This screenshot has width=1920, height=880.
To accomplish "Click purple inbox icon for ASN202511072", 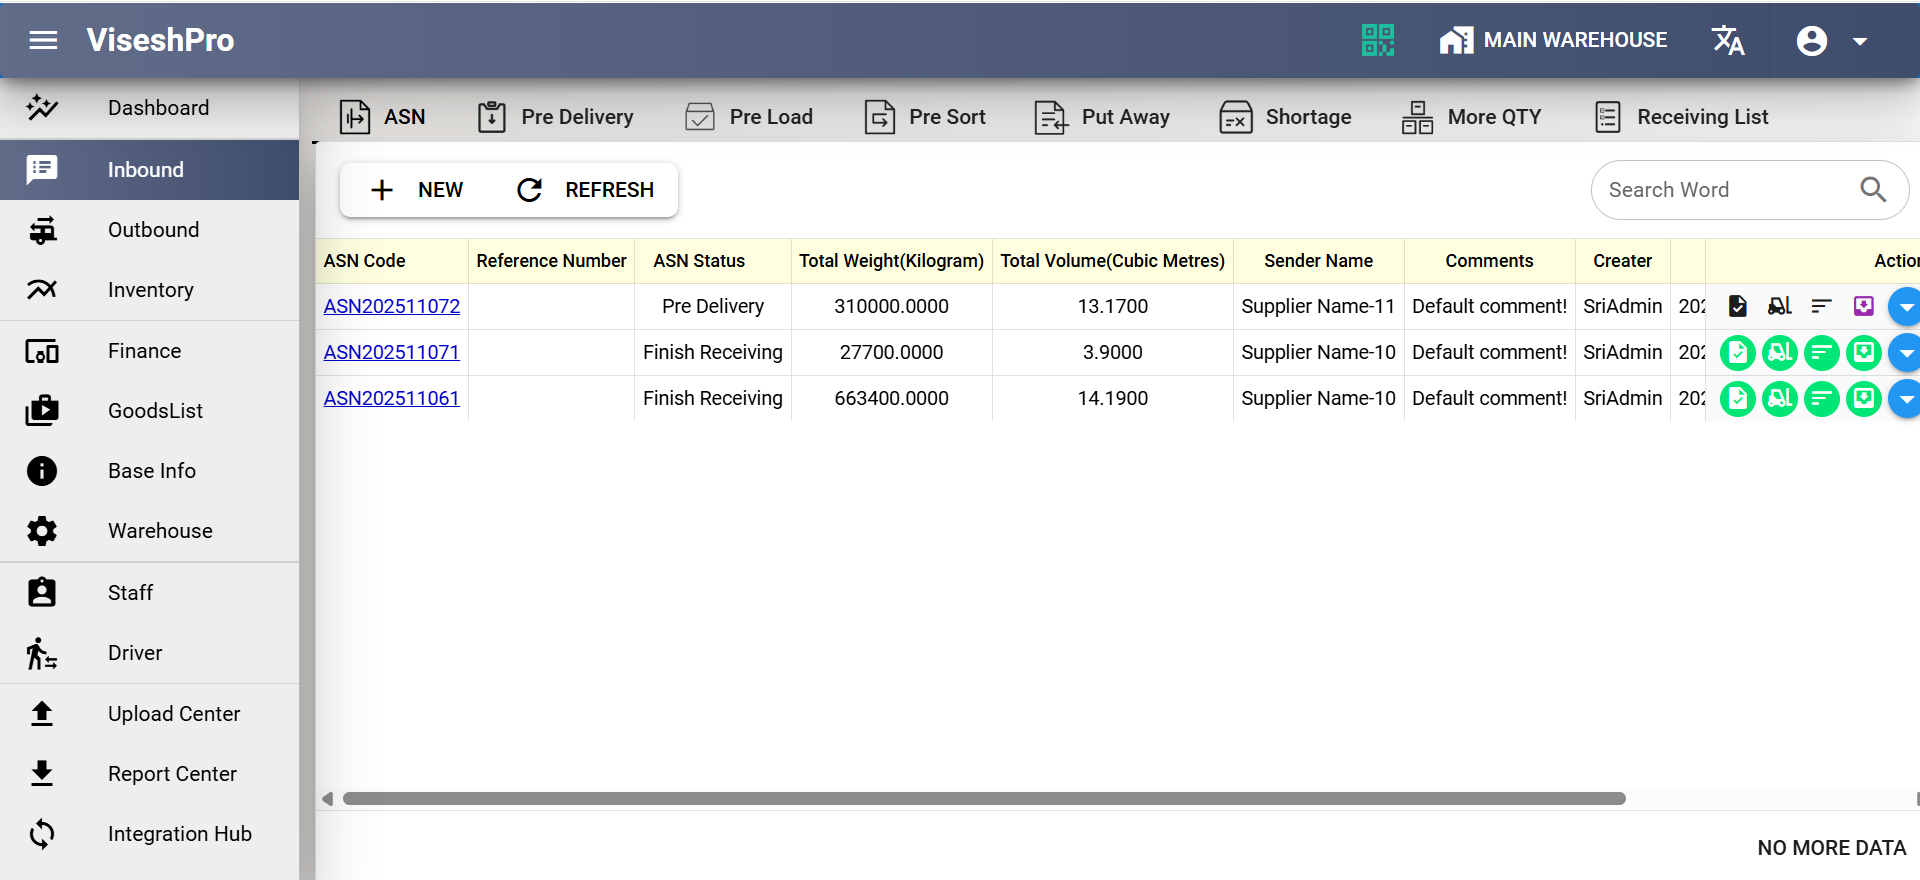I will (1863, 306).
